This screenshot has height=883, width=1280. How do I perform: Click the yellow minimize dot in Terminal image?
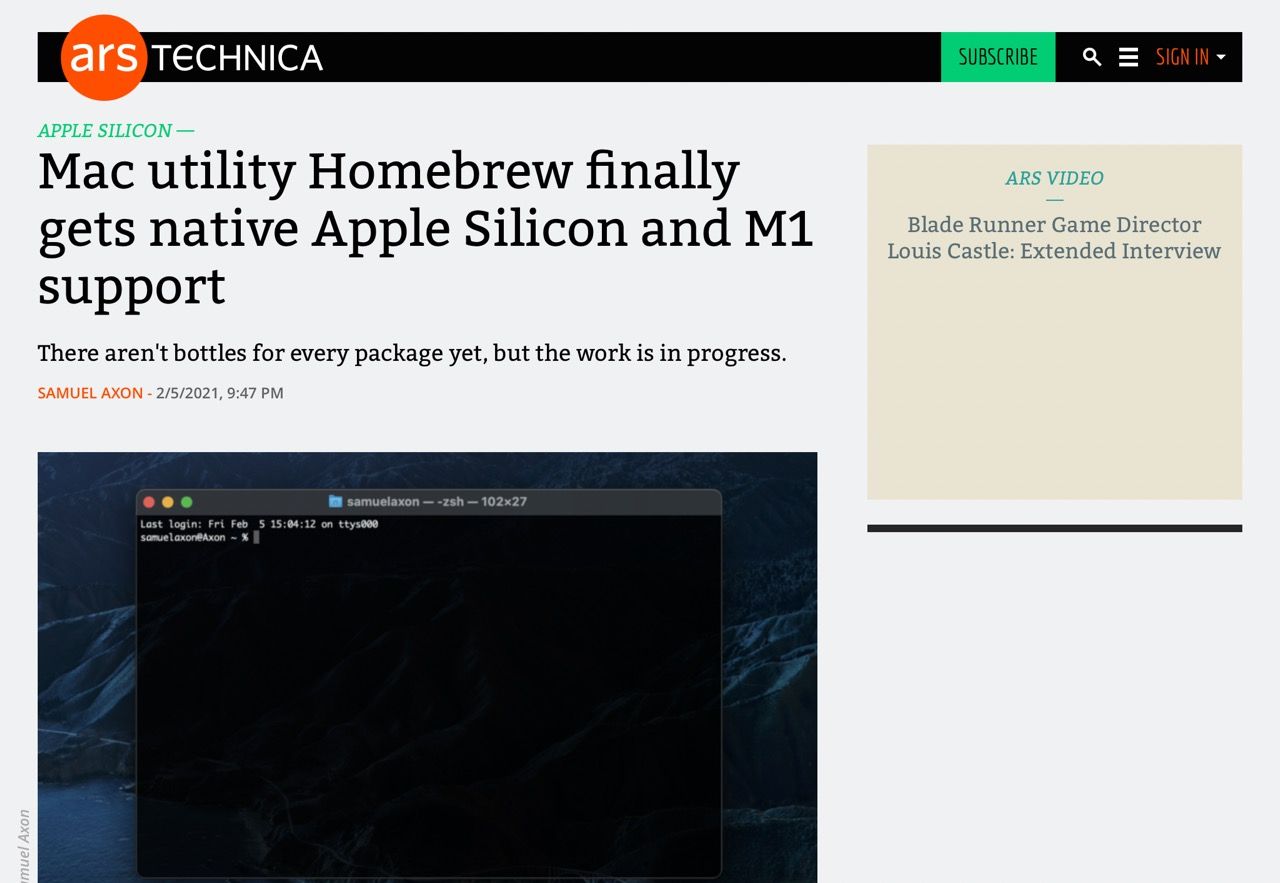pos(168,502)
